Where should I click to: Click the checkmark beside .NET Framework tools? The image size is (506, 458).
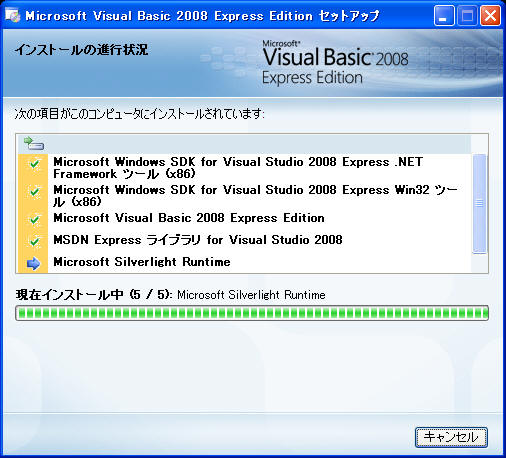point(34,164)
